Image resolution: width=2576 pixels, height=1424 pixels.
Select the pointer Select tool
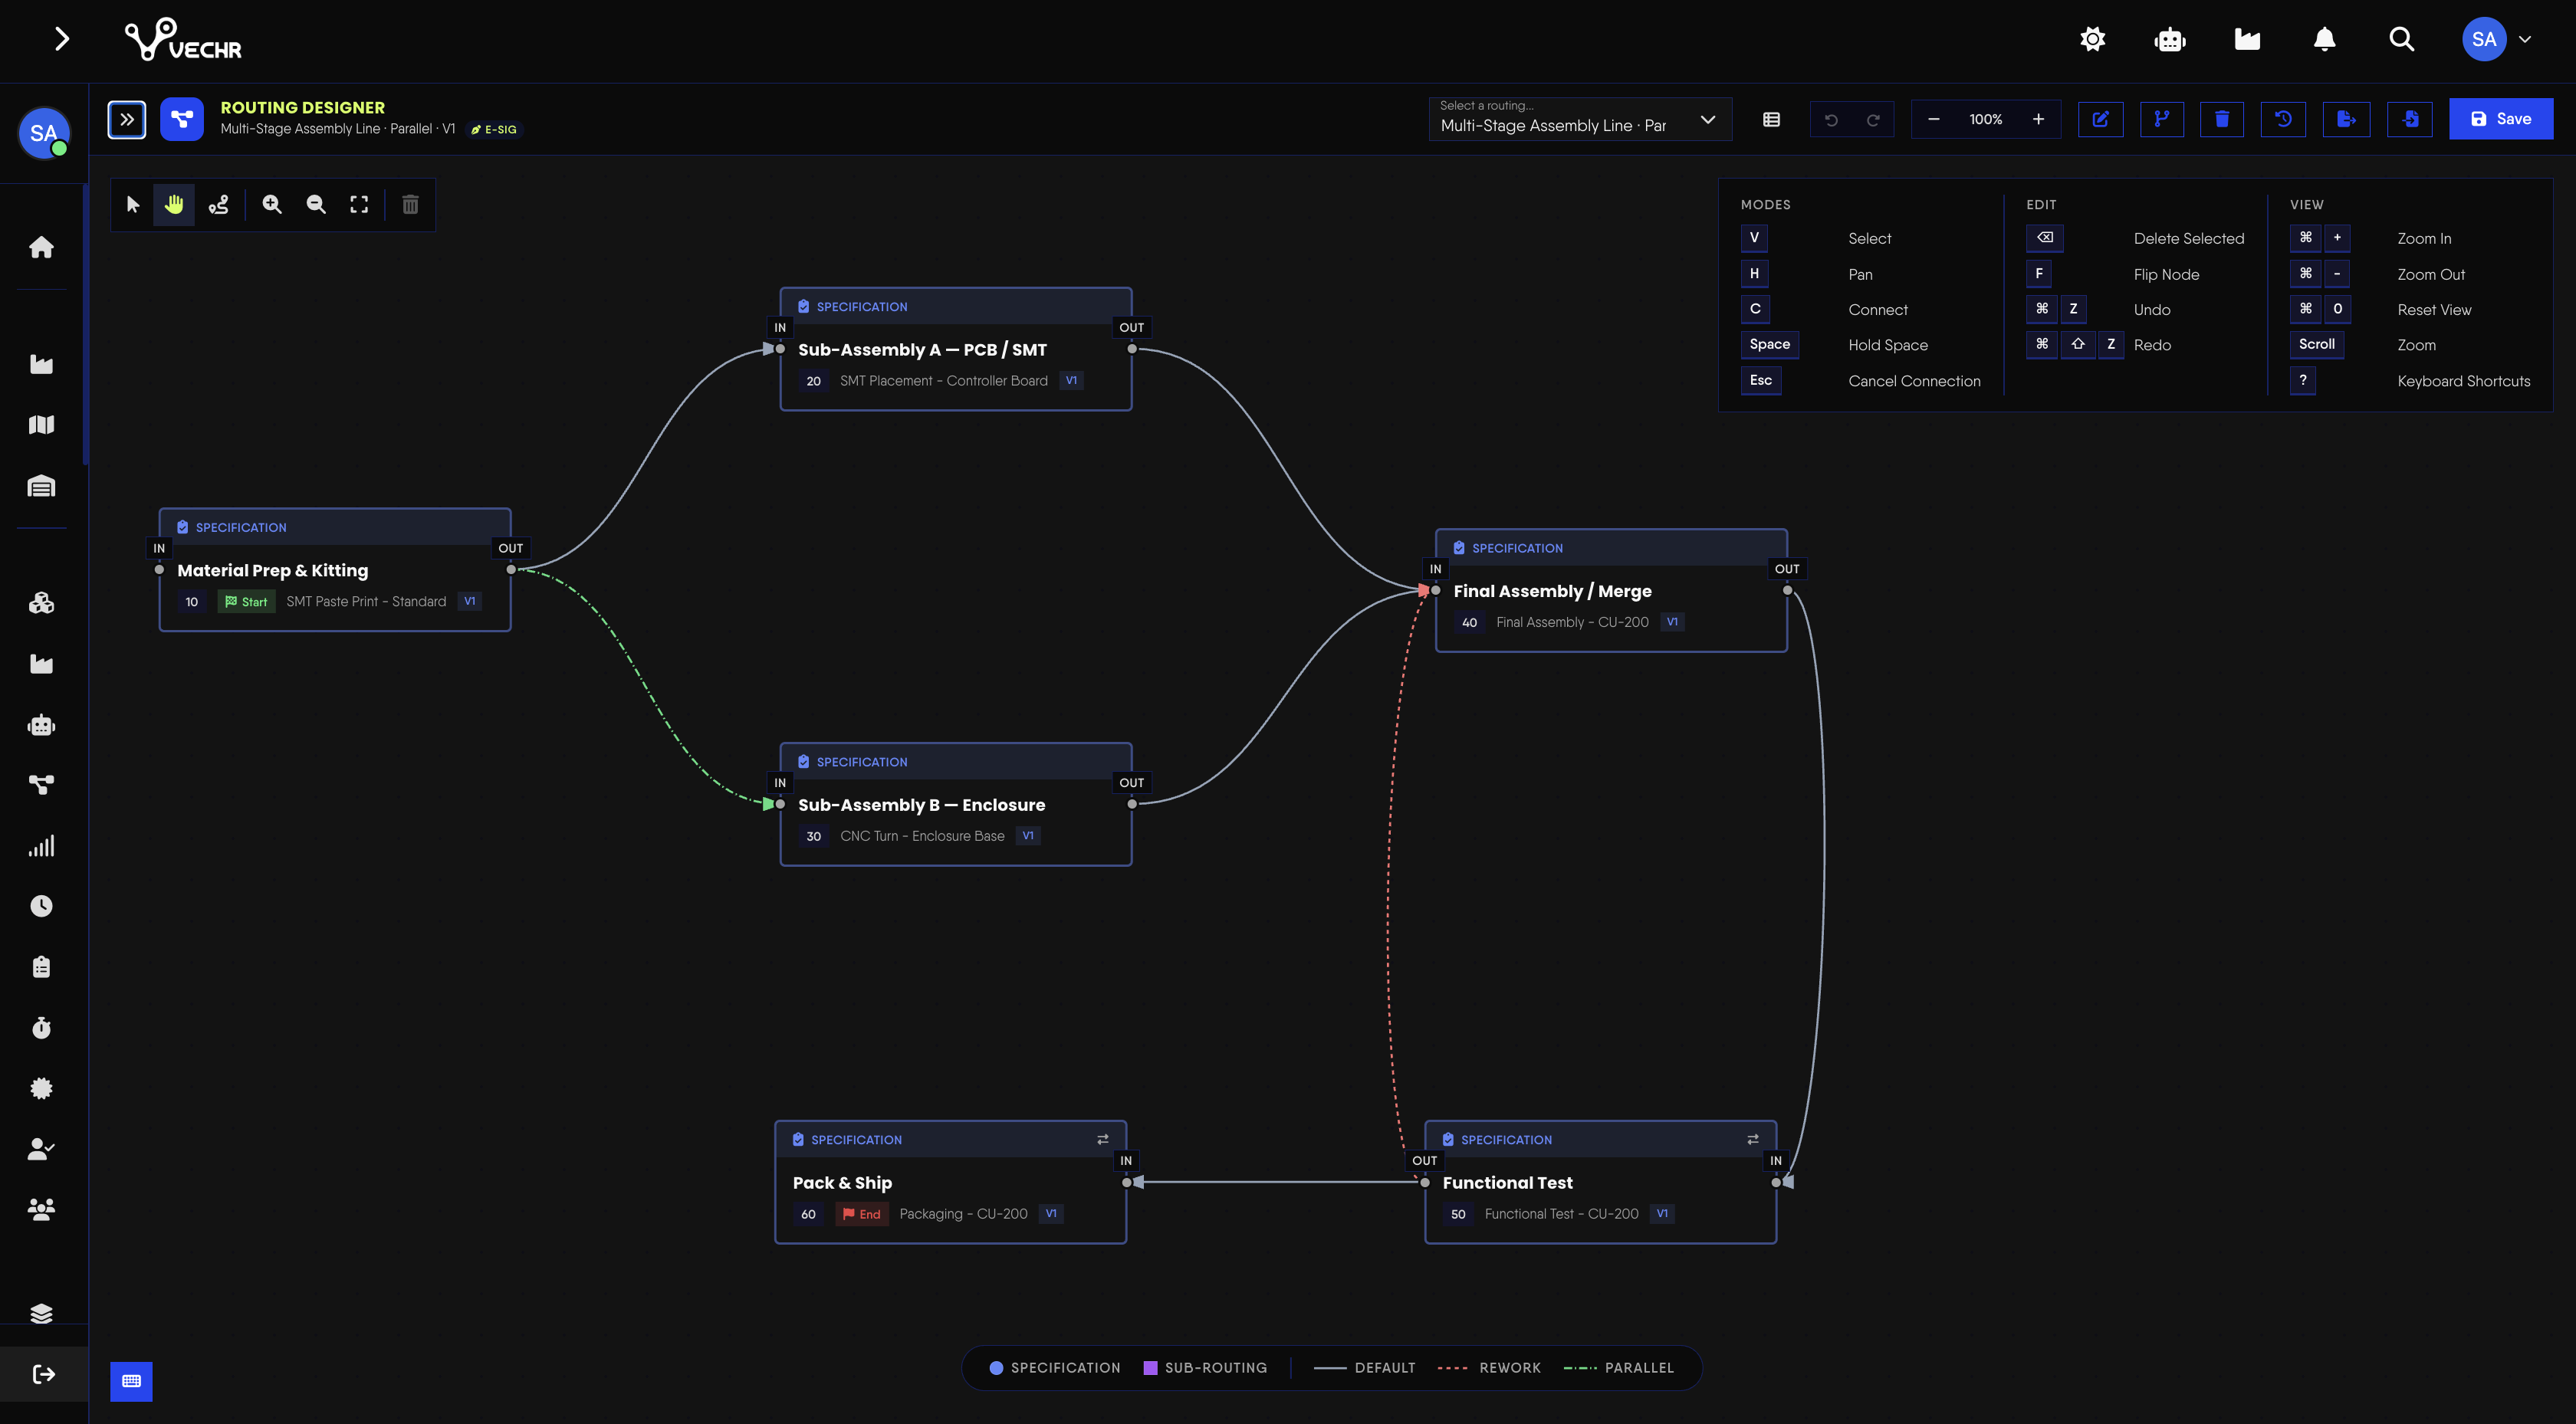coord(133,205)
